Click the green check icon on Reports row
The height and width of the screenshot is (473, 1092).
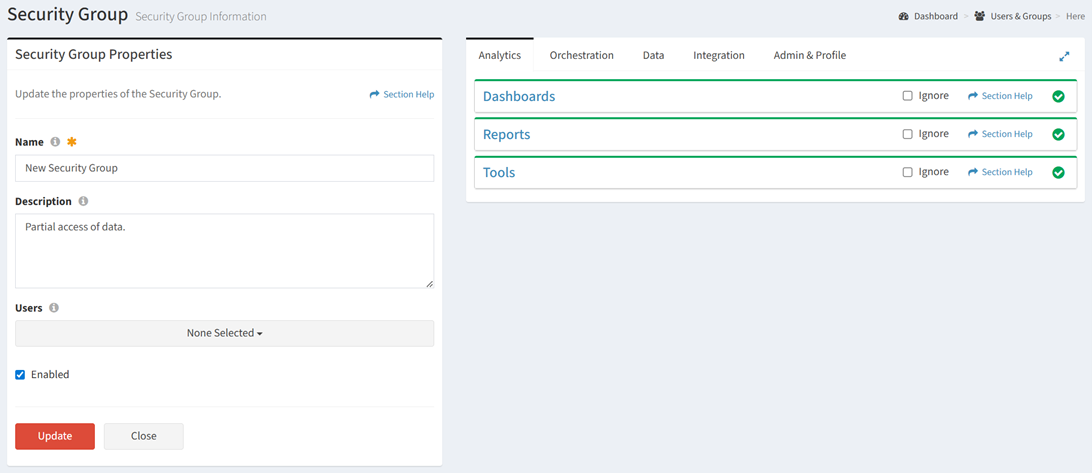coord(1059,134)
